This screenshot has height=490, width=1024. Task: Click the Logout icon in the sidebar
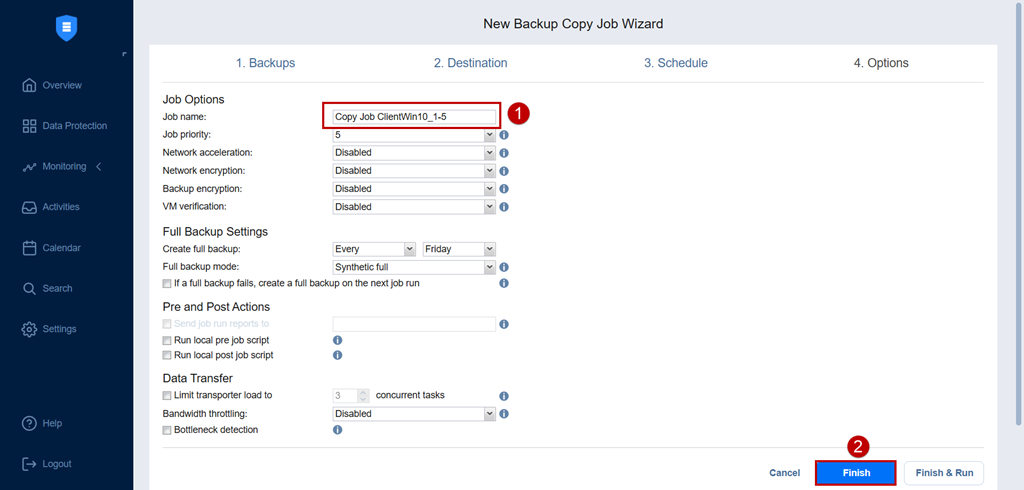[29, 464]
